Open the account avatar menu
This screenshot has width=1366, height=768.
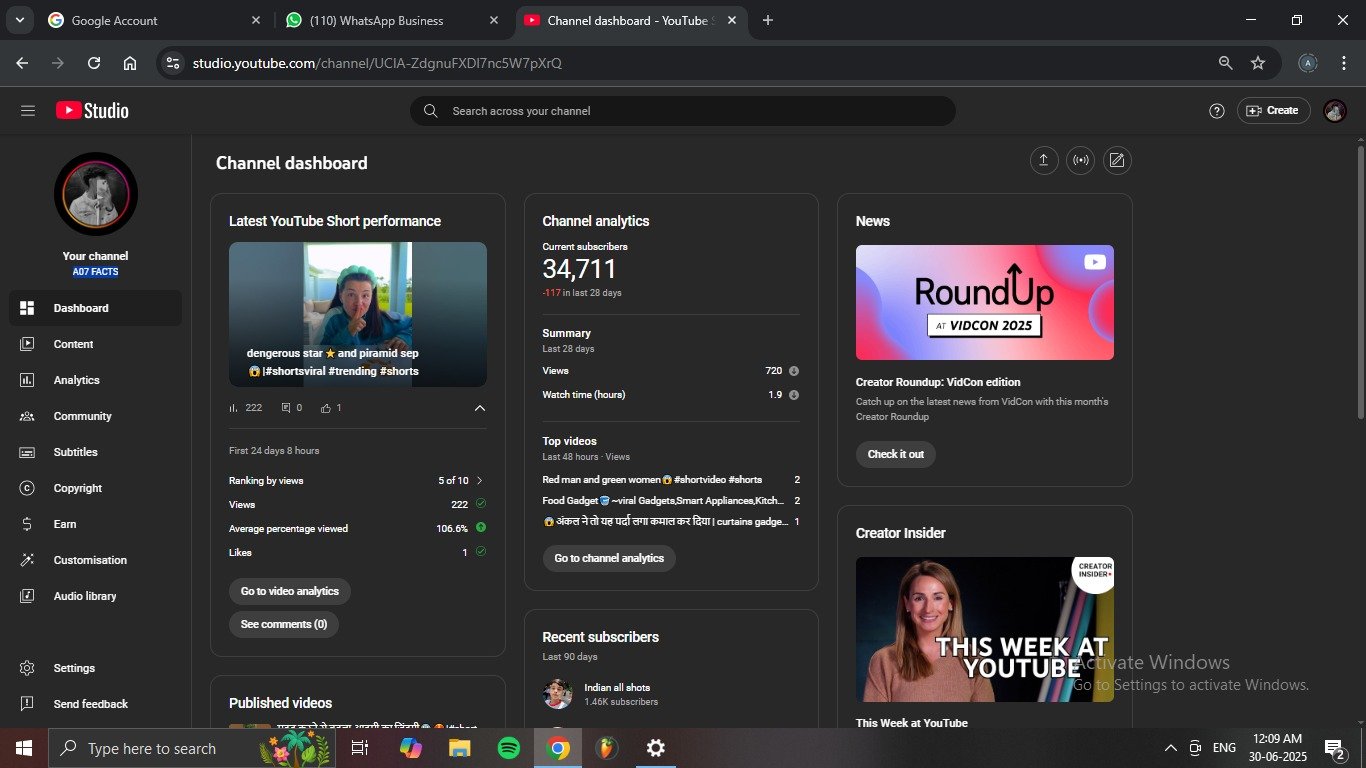pyautogui.click(x=1335, y=111)
